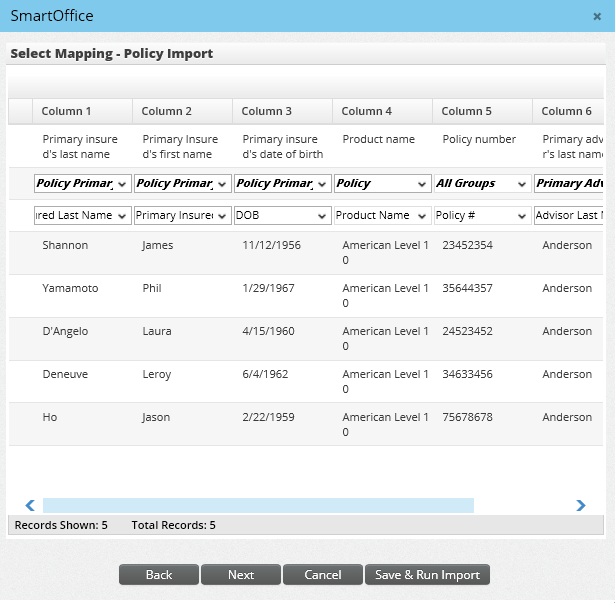
Task: Open the Policy # field mapping dropdown
Action: 482,216
